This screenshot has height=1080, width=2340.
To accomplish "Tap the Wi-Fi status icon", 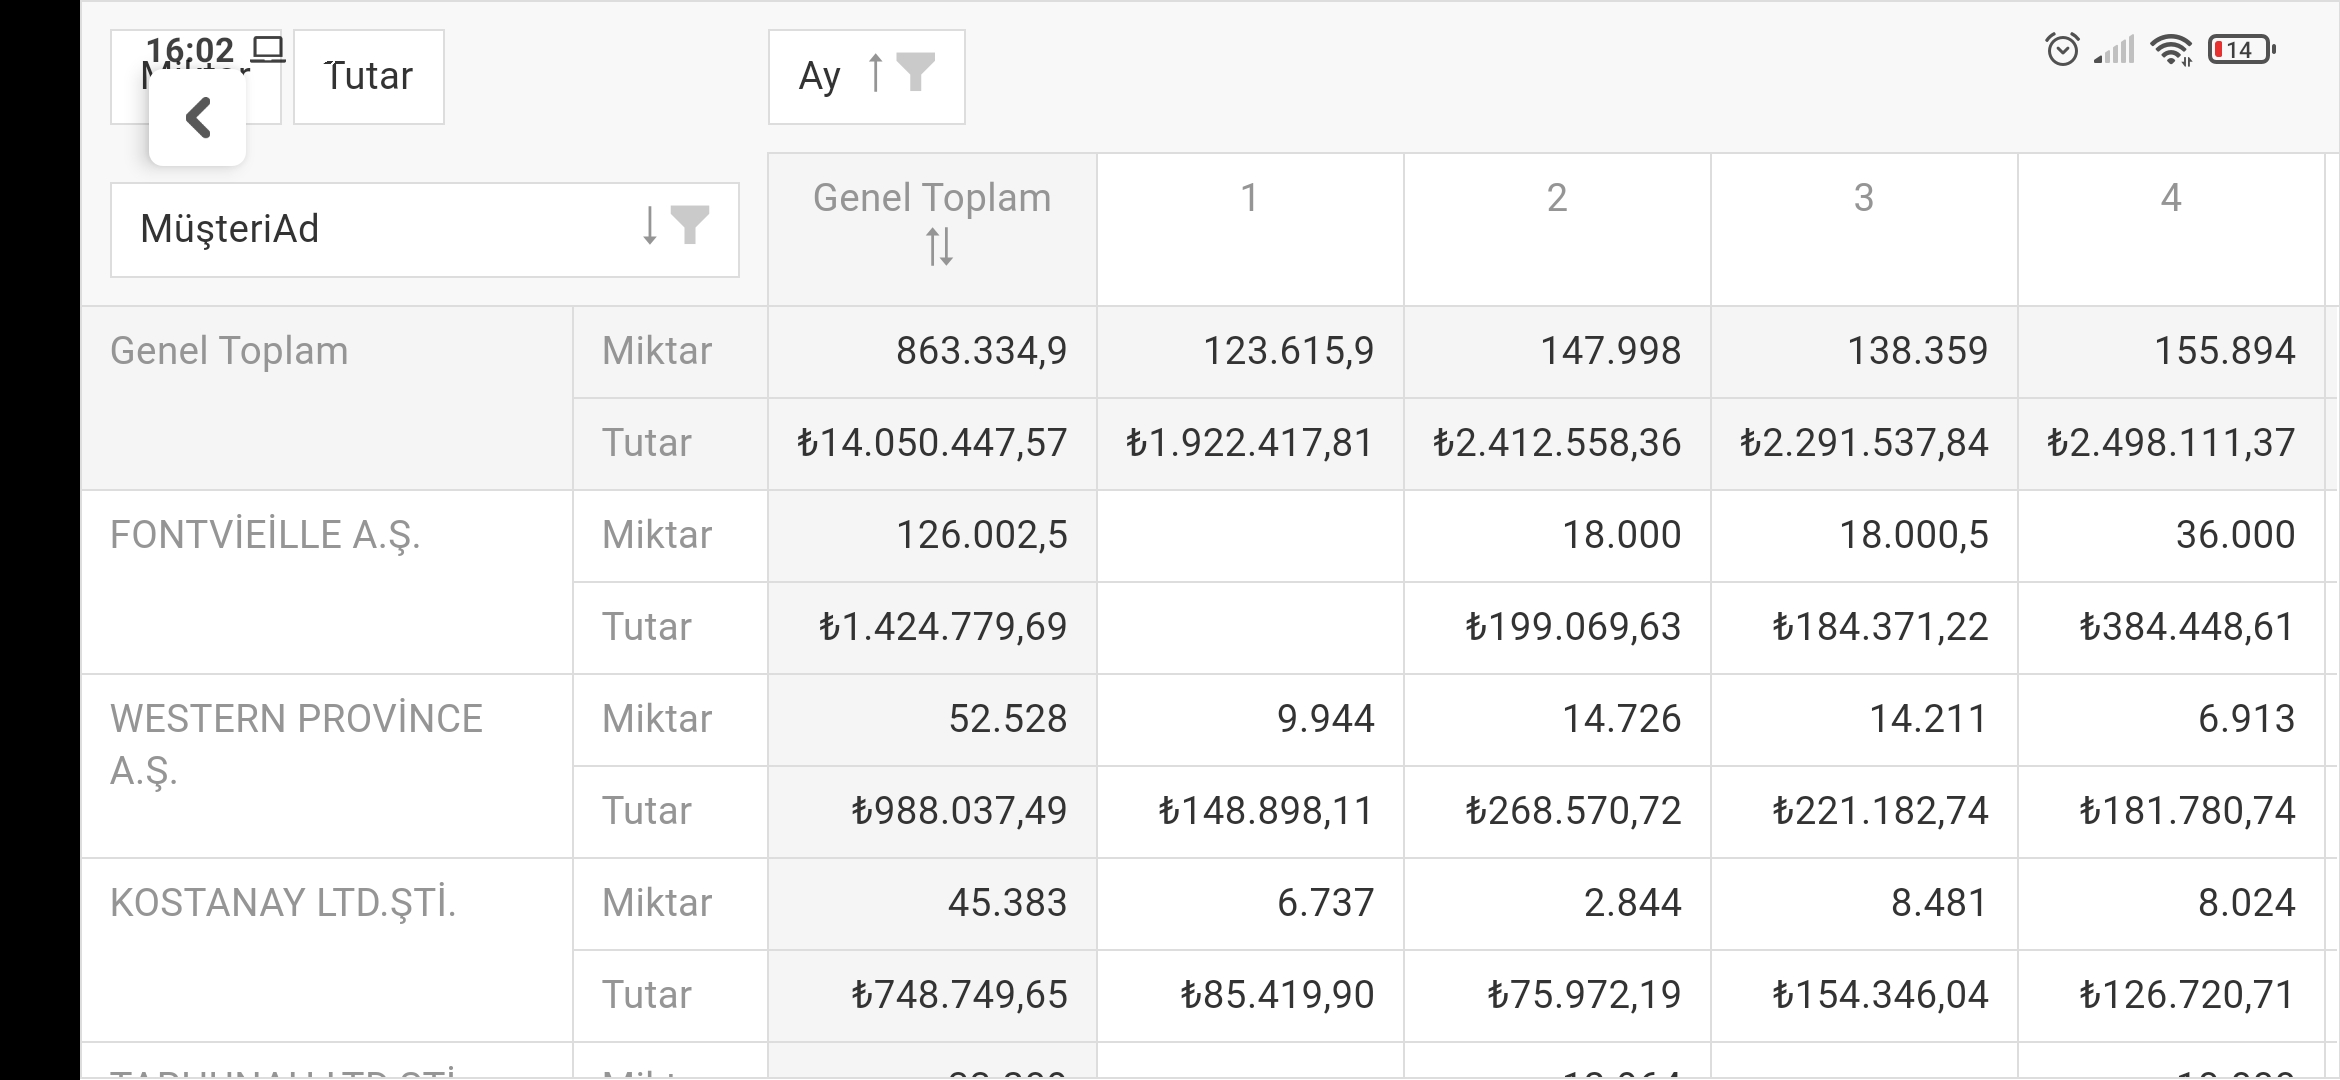I will click(2172, 49).
